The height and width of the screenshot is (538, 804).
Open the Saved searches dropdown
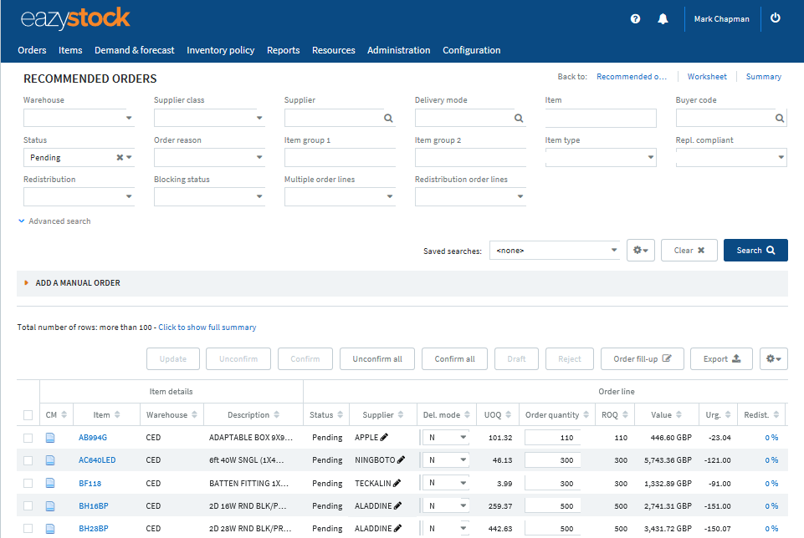[555, 250]
